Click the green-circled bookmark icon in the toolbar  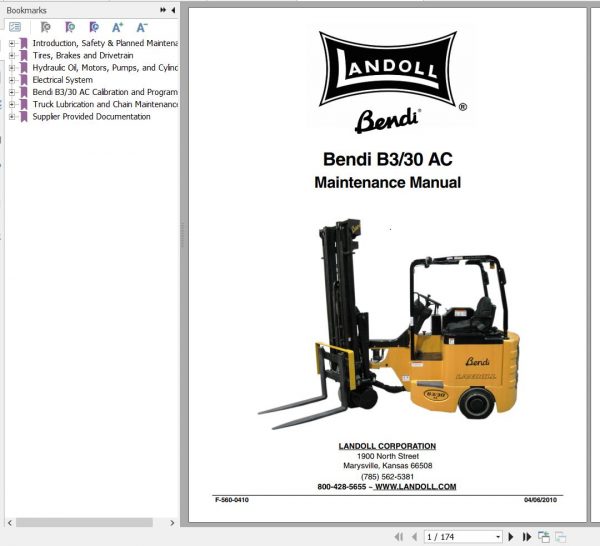click(x=70, y=27)
